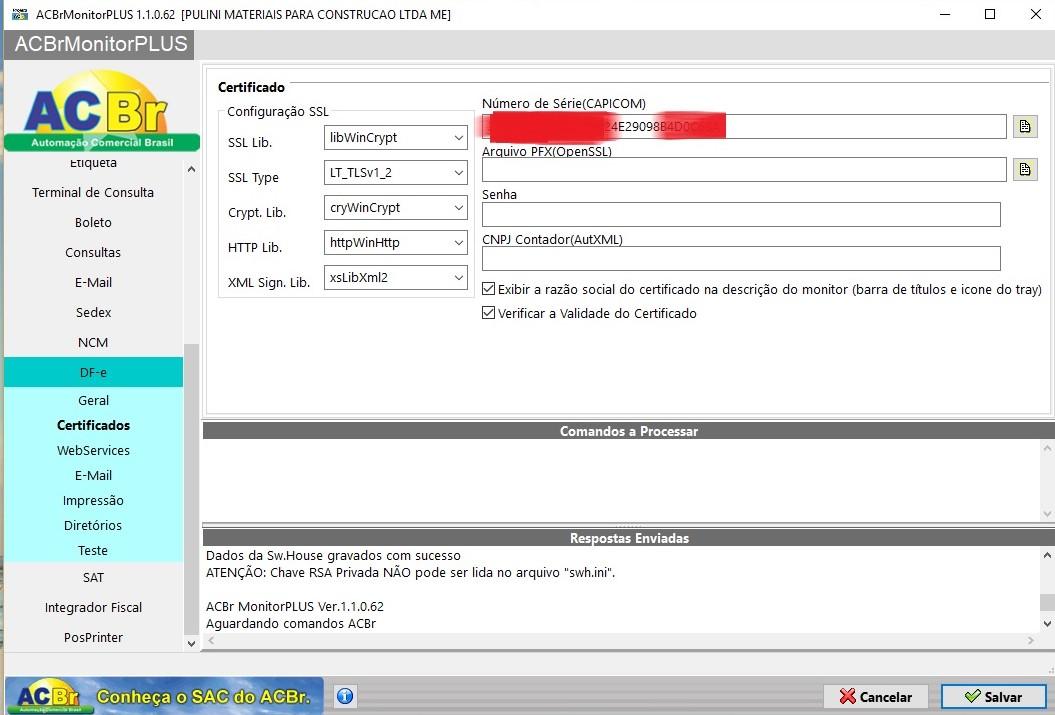Click scroll down arrow in Respostas Enviadas
1055x715 pixels.
click(1047, 624)
